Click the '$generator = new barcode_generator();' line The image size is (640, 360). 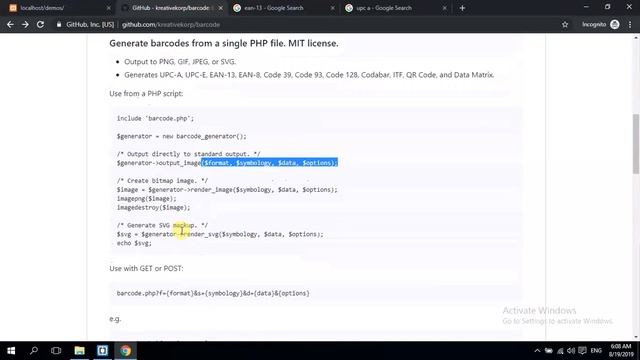(182, 136)
